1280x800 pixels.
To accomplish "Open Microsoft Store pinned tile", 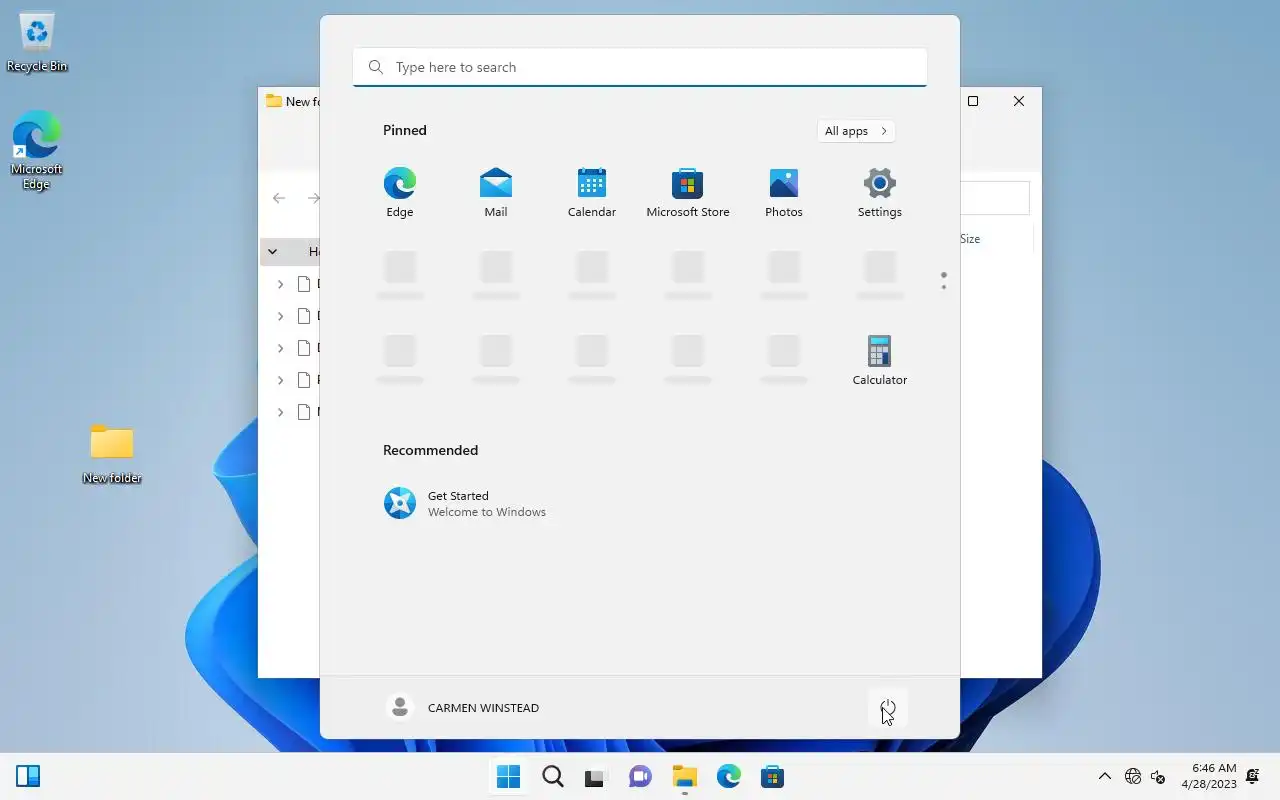I will 688,193.
